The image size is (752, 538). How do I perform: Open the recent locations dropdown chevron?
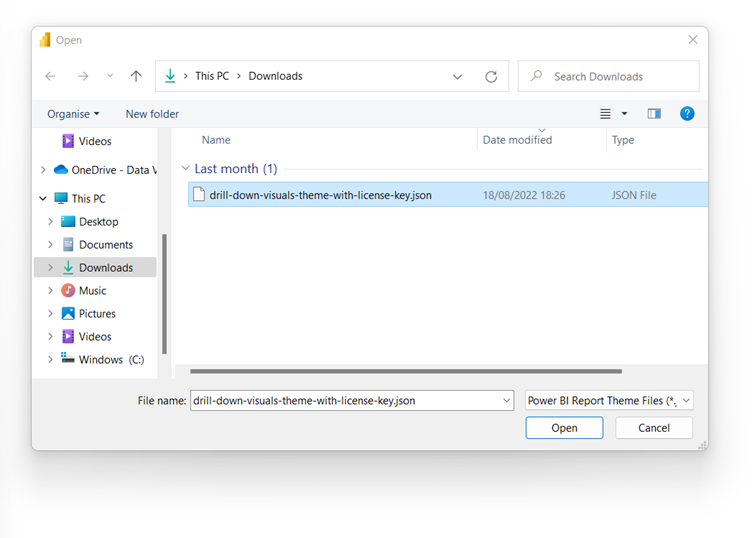click(x=110, y=76)
